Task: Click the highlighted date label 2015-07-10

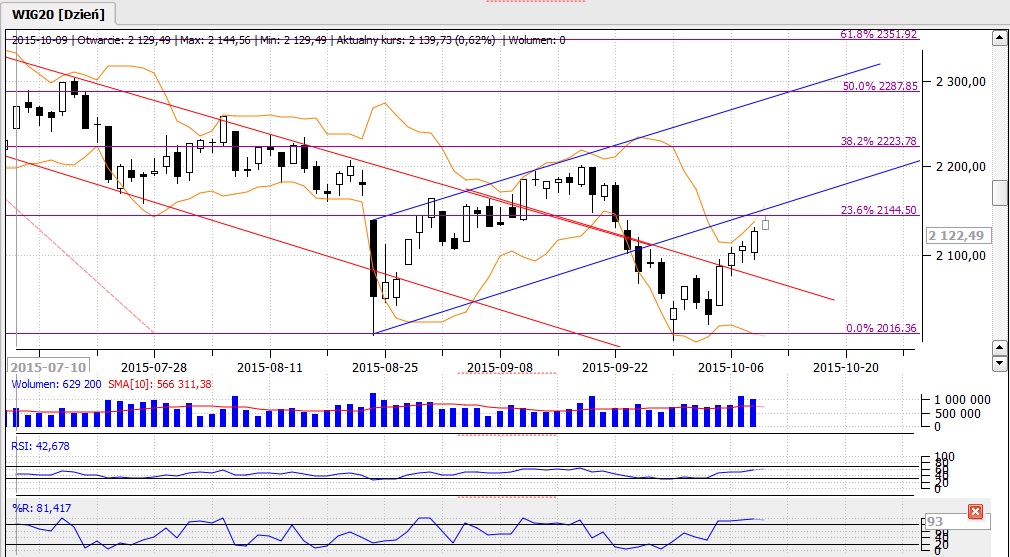Action: coord(48,367)
